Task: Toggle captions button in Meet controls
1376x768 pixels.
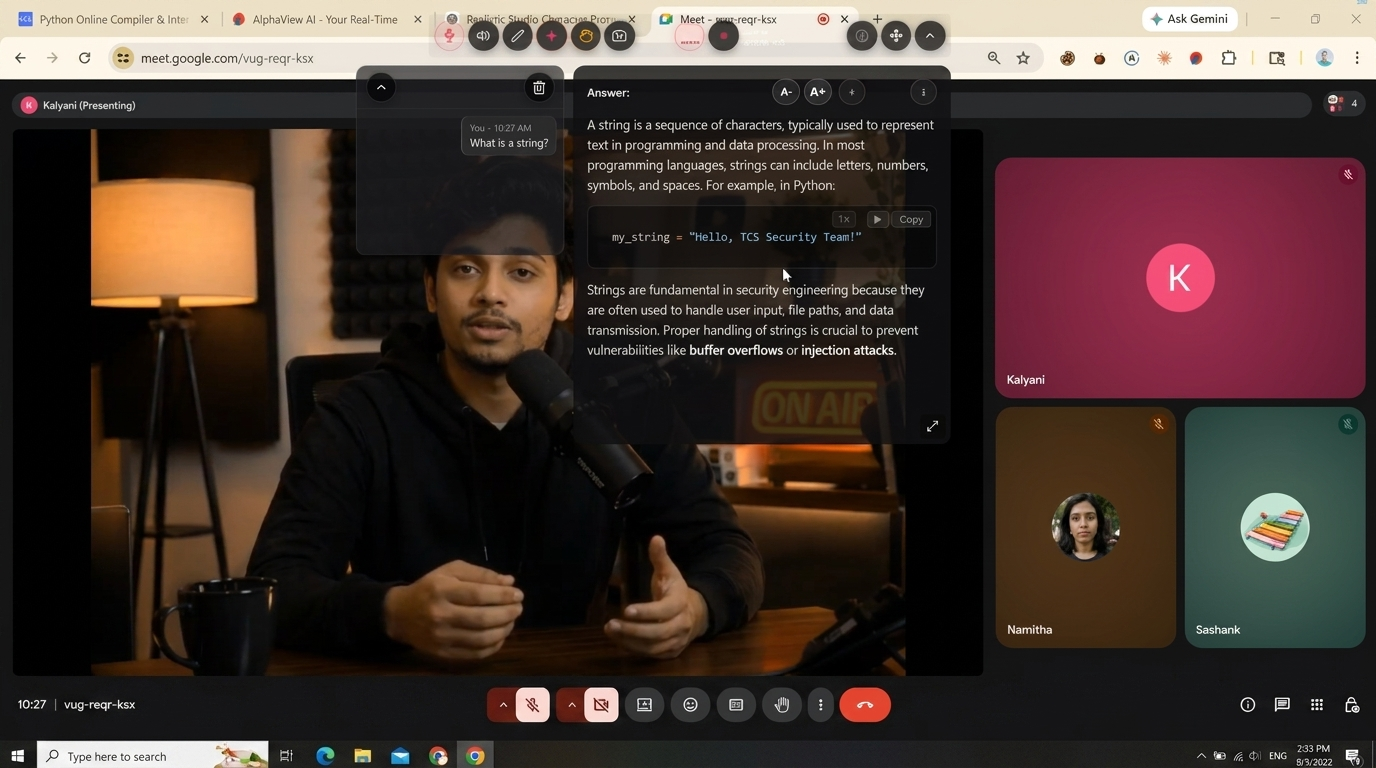Action: pyautogui.click(x=736, y=705)
